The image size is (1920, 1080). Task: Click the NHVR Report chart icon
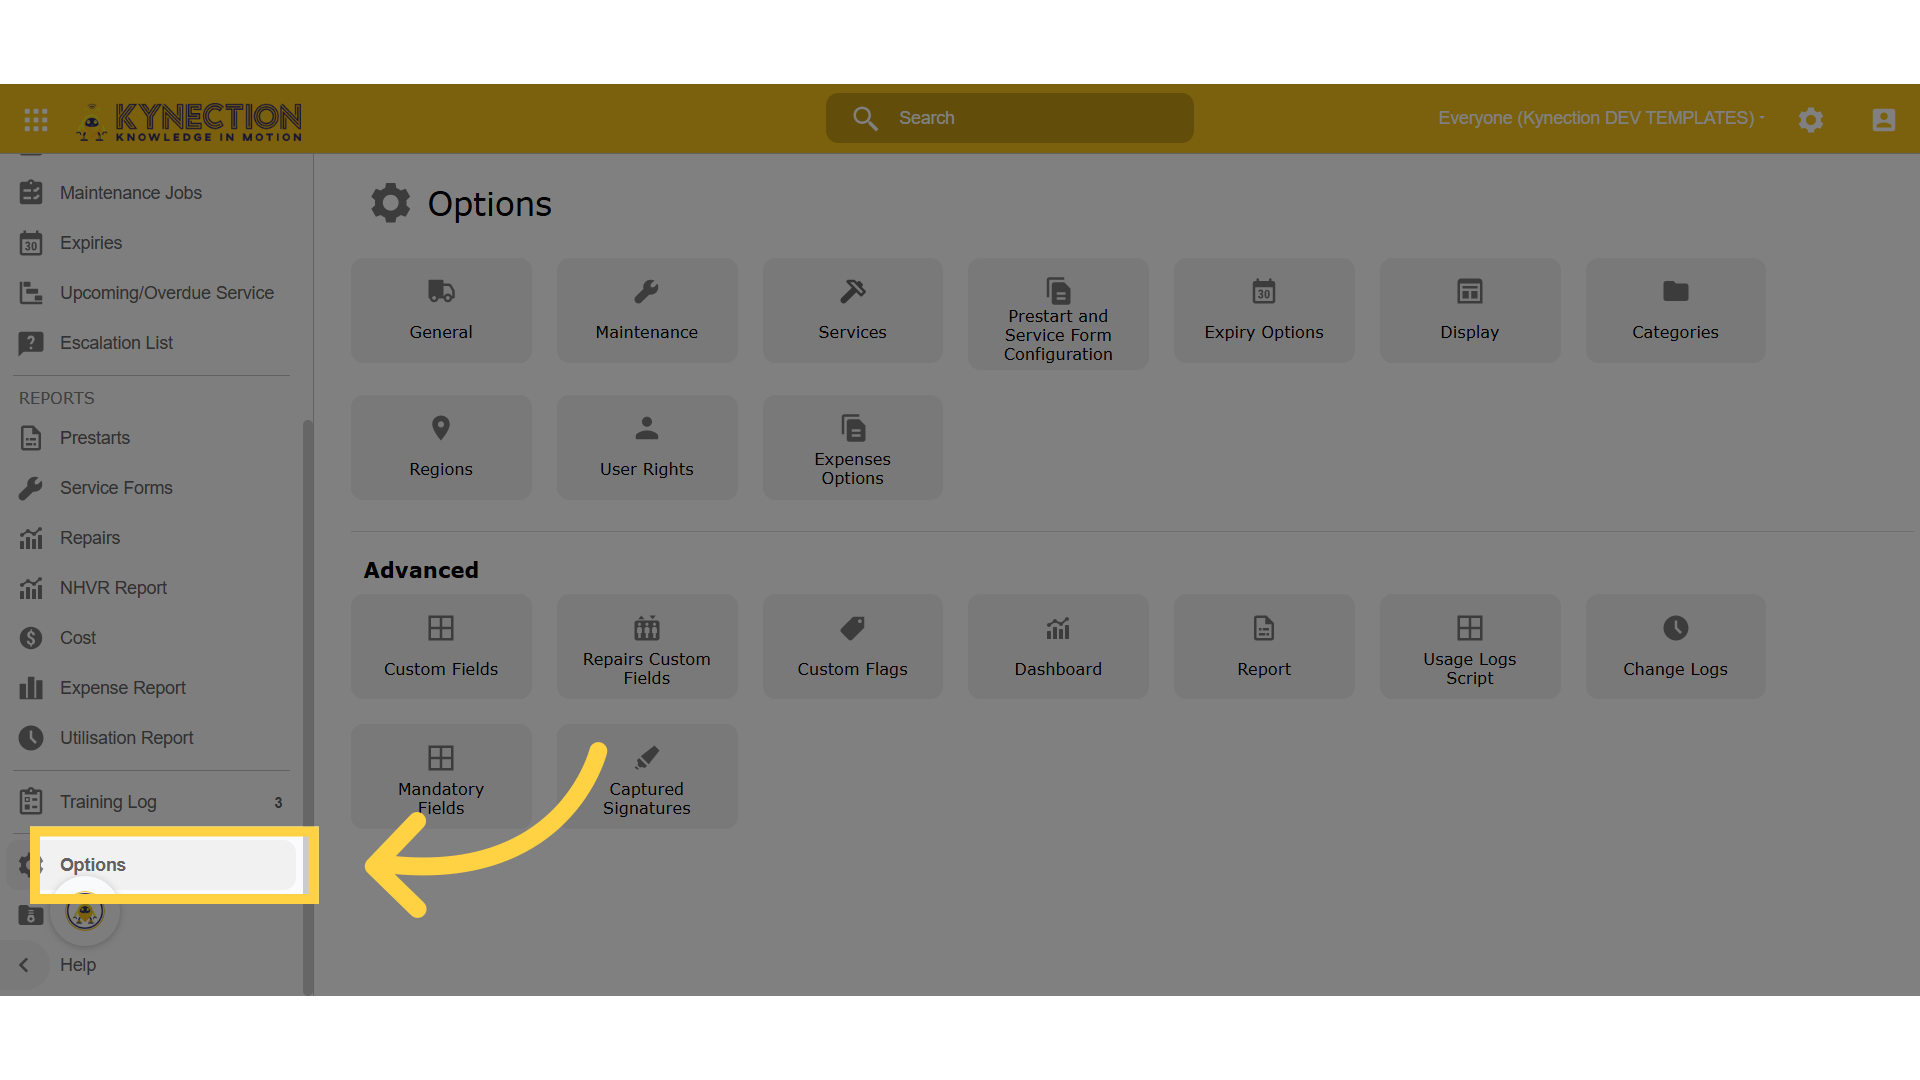[31, 588]
